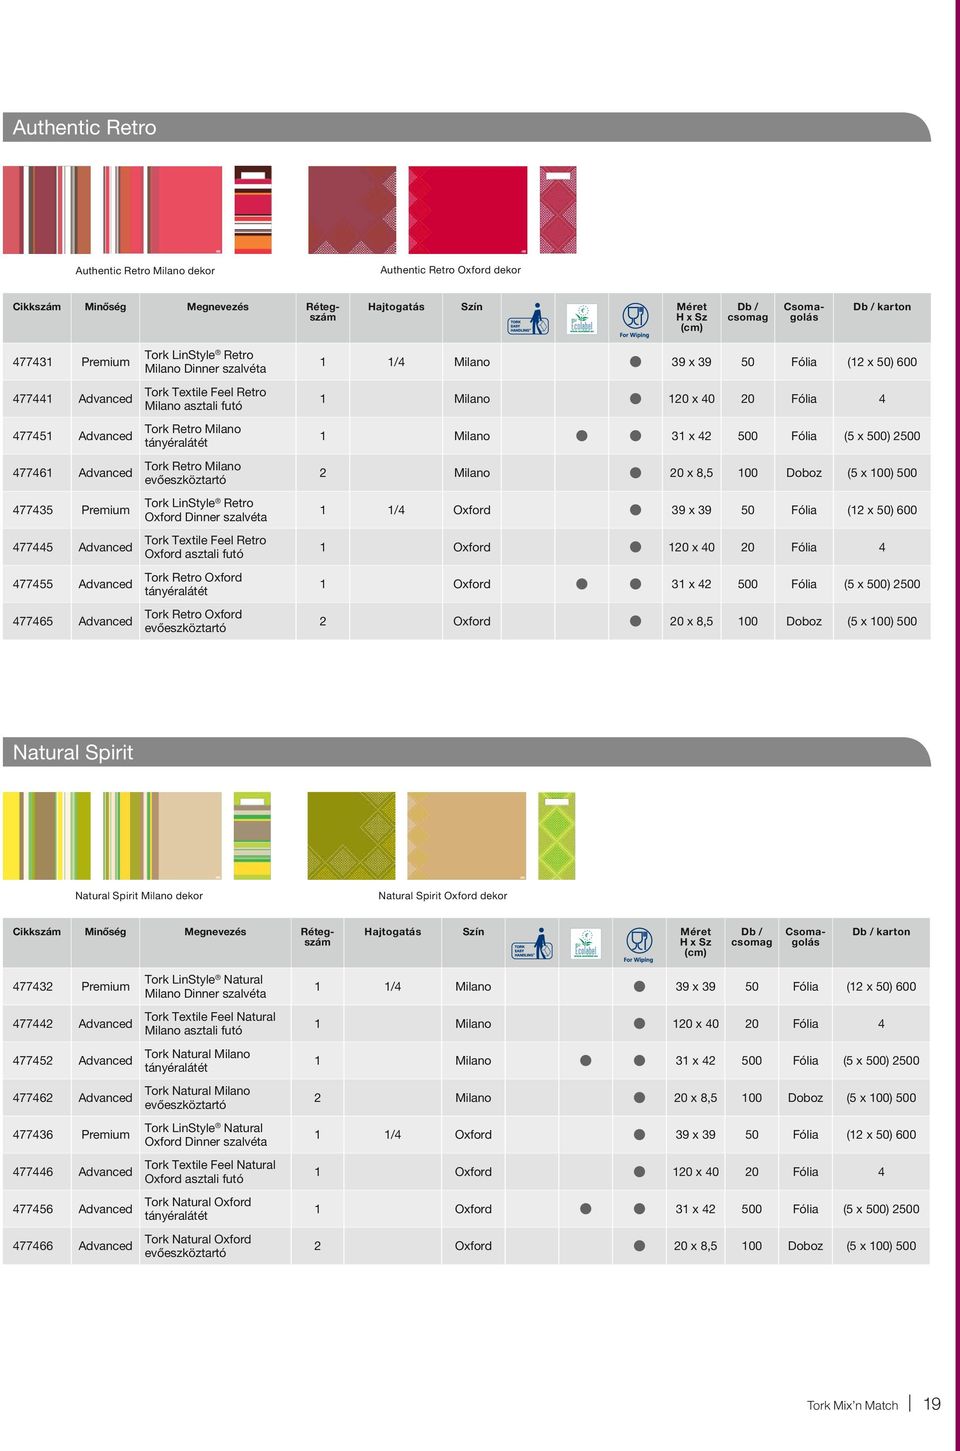The height and width of the screenshot is (1451, 960).
Task: Click article number 477452
Action: 33,1061
